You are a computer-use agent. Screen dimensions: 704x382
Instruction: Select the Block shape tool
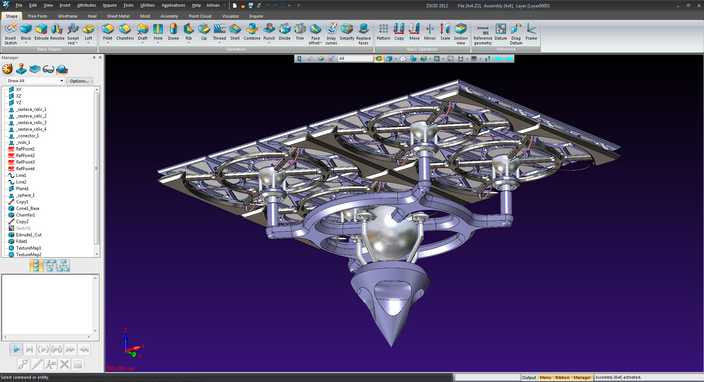pyautogui.click(x=26, y=32)
